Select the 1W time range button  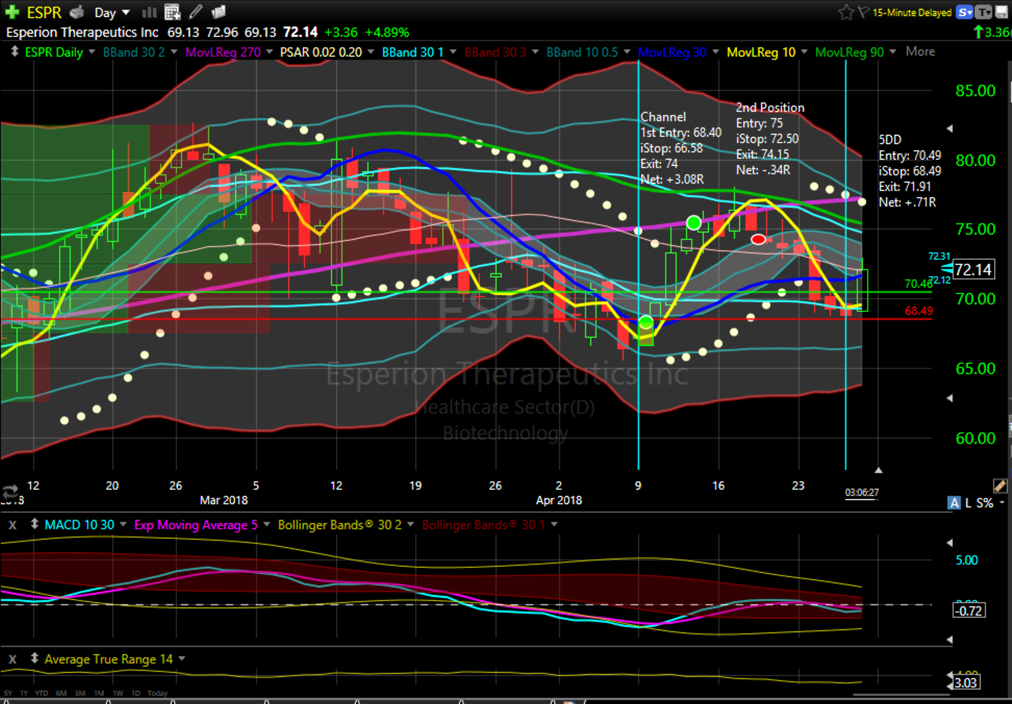[117, 693]
